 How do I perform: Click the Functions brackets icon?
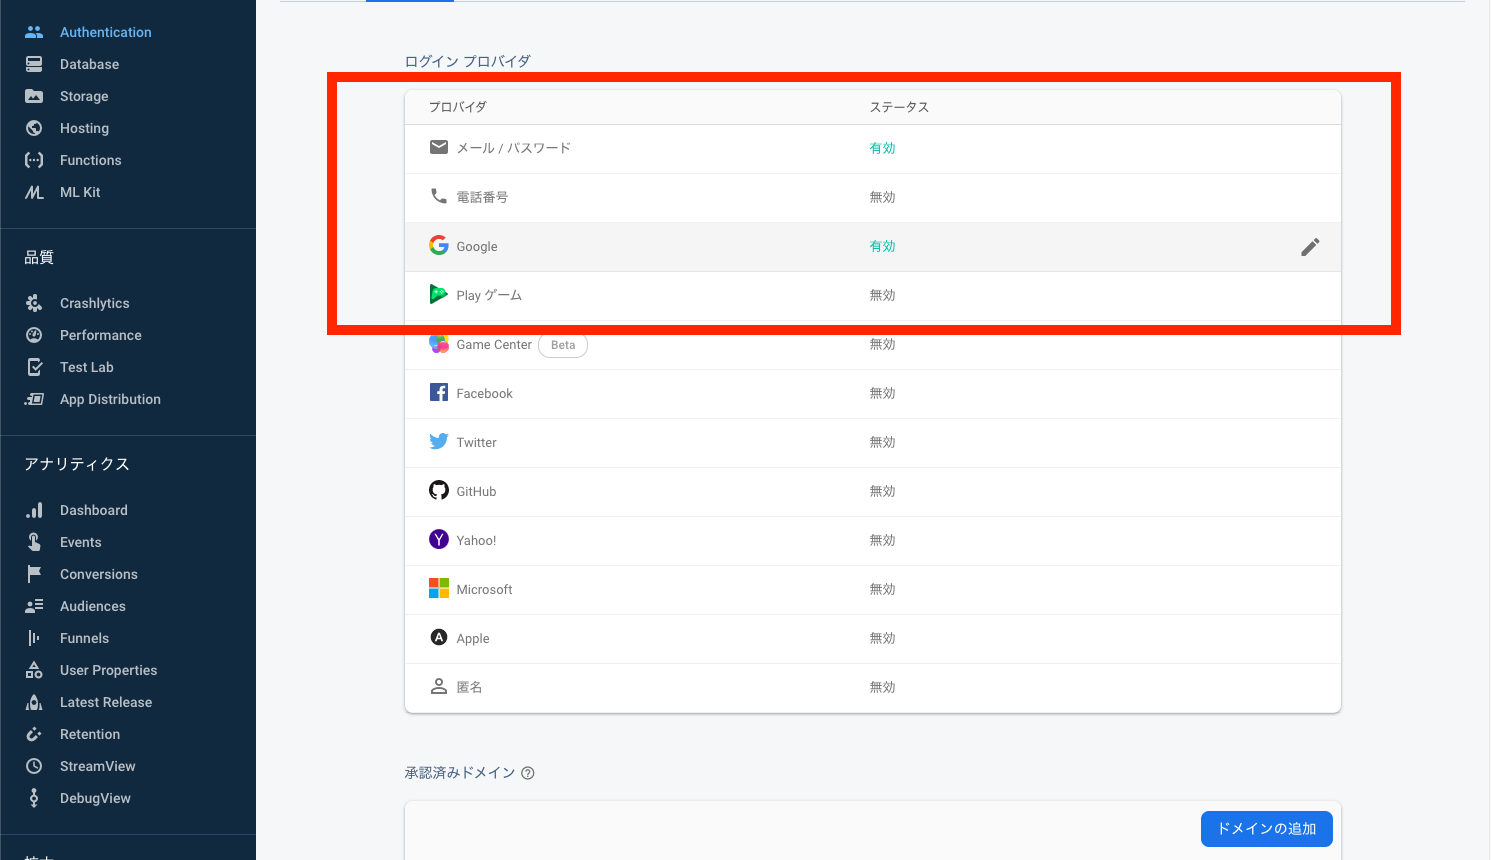tap(34, 160)
